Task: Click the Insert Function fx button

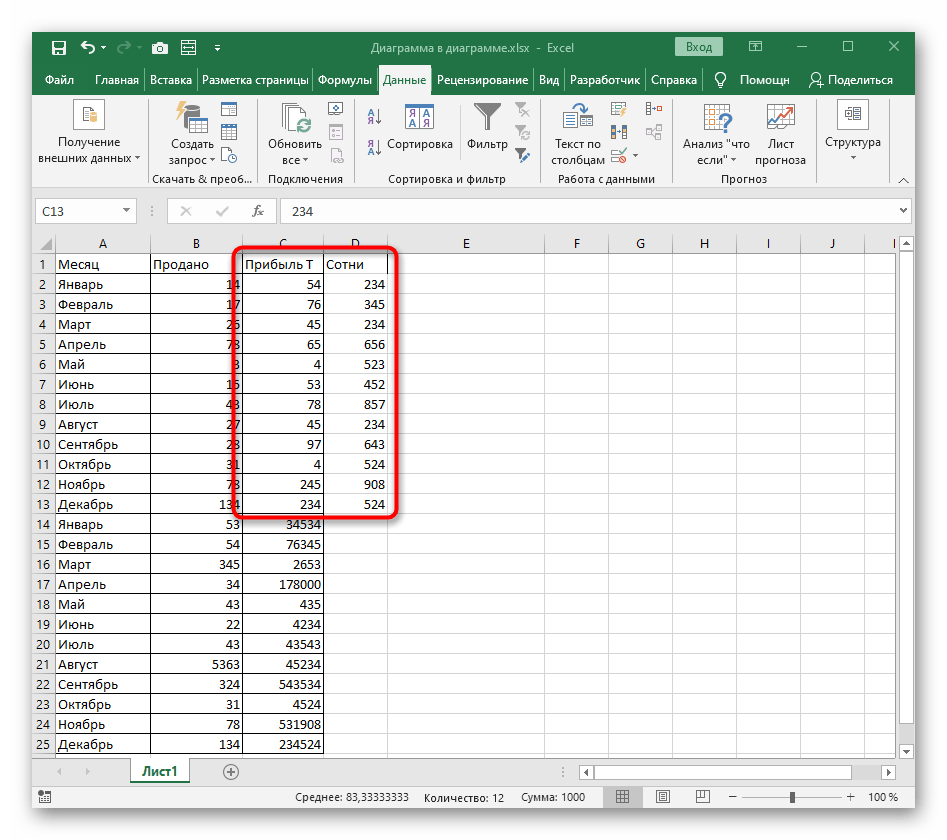Action: [258, 211]
